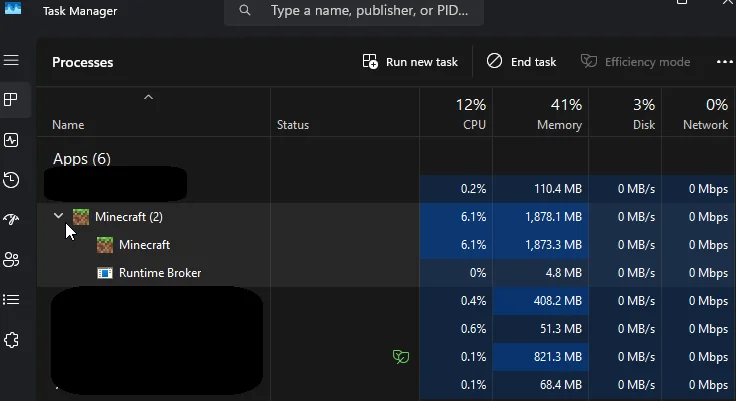The image size is (736, 401).
Task: Sort processes by CPU column
Action: (x=456, y=113)
